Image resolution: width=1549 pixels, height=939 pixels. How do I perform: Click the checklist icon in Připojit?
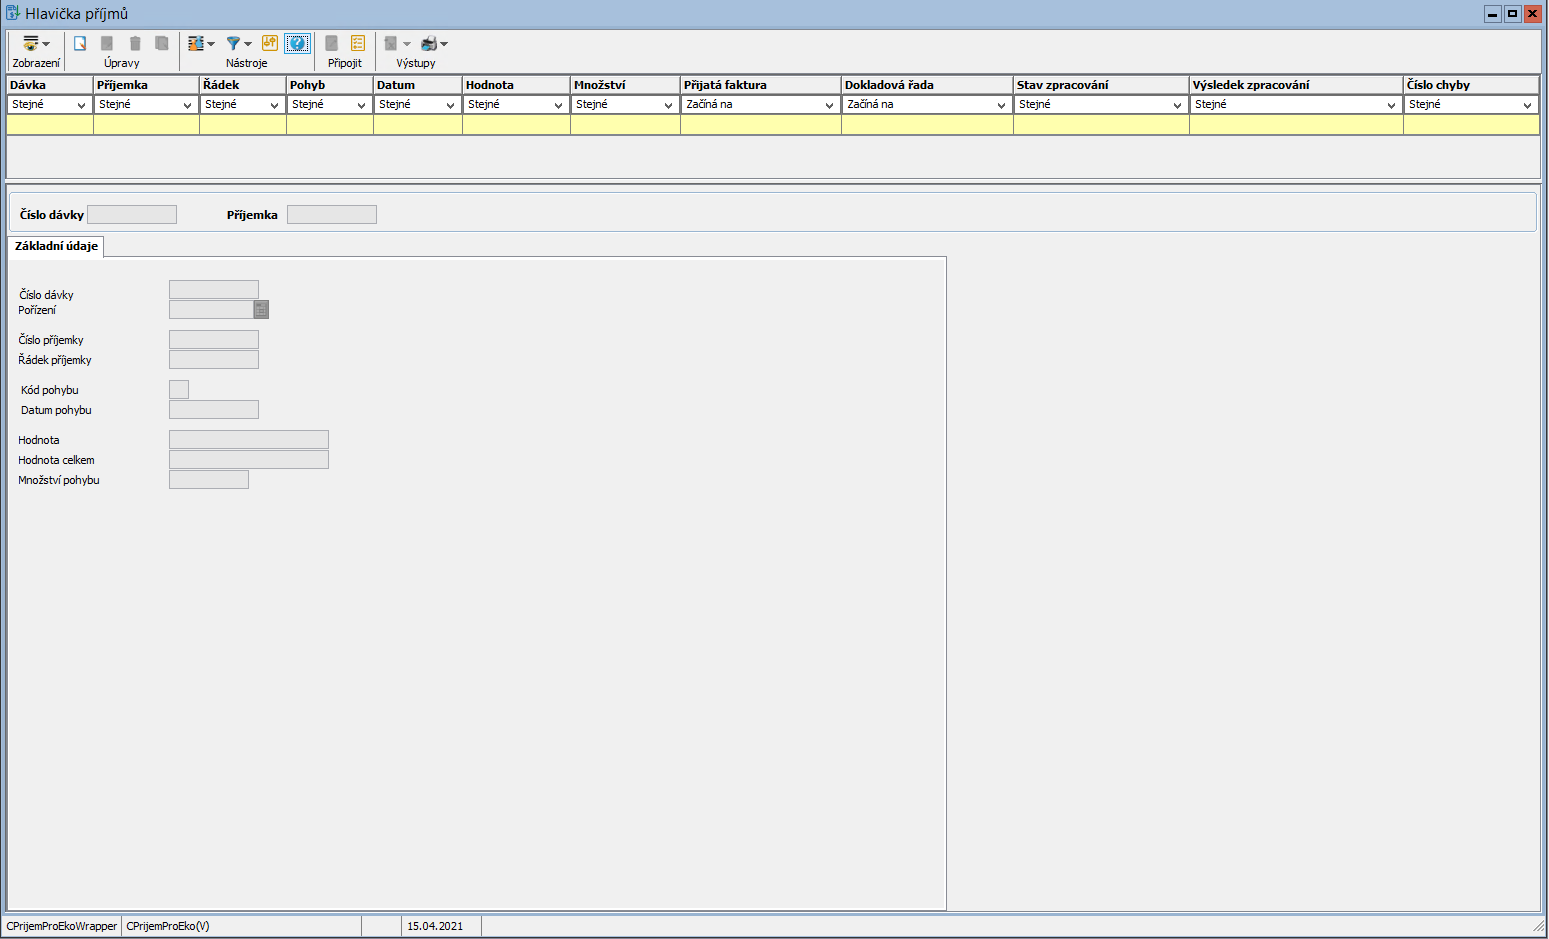coord(358,44)
